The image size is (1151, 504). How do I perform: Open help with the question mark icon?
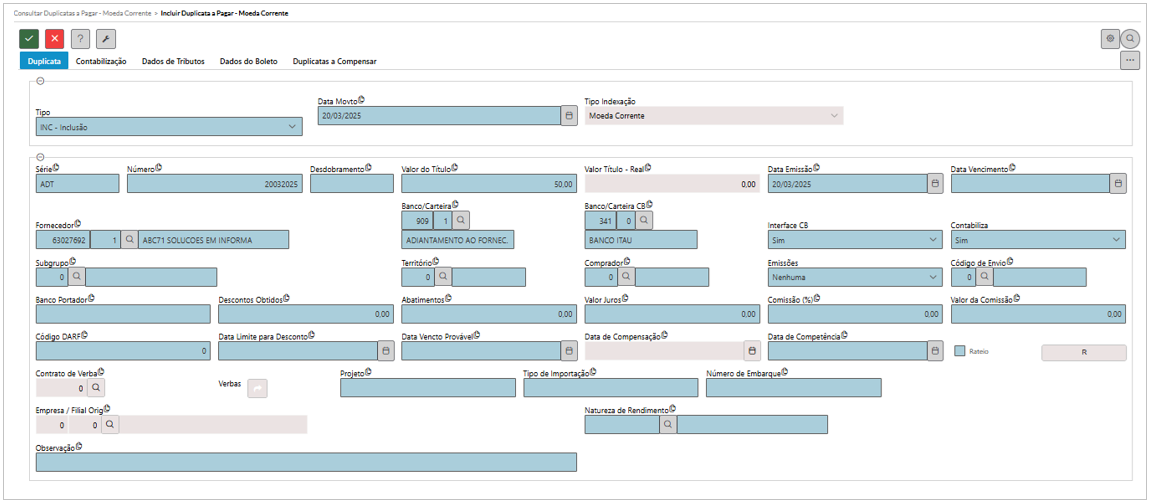point(81,38)
